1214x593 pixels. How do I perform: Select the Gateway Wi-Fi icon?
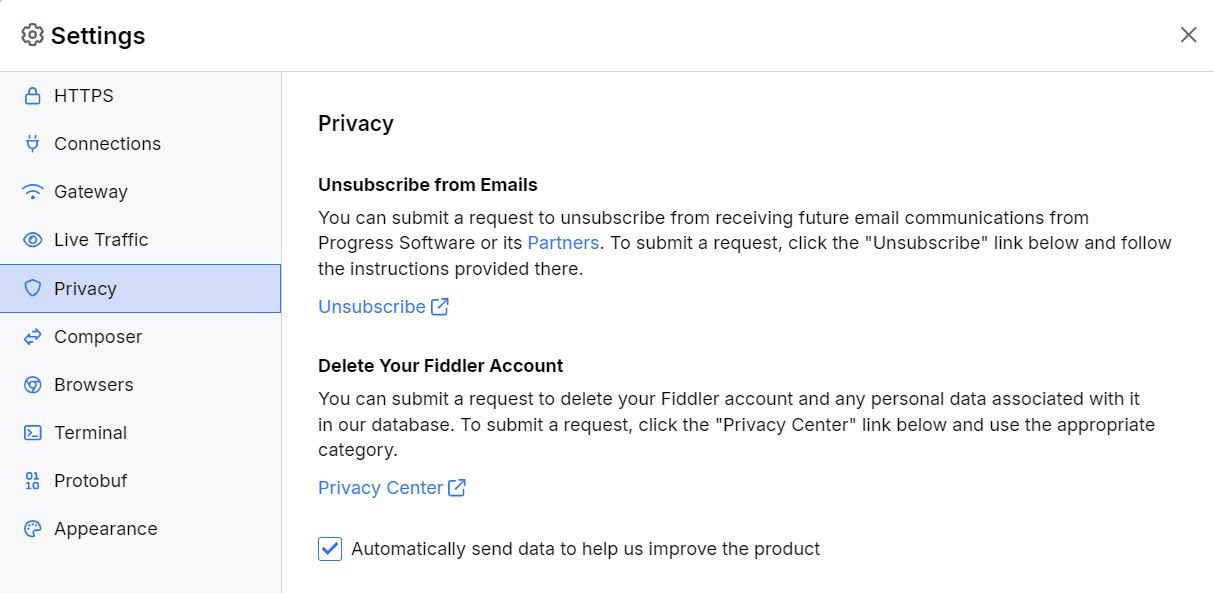(x=33, y=191)
